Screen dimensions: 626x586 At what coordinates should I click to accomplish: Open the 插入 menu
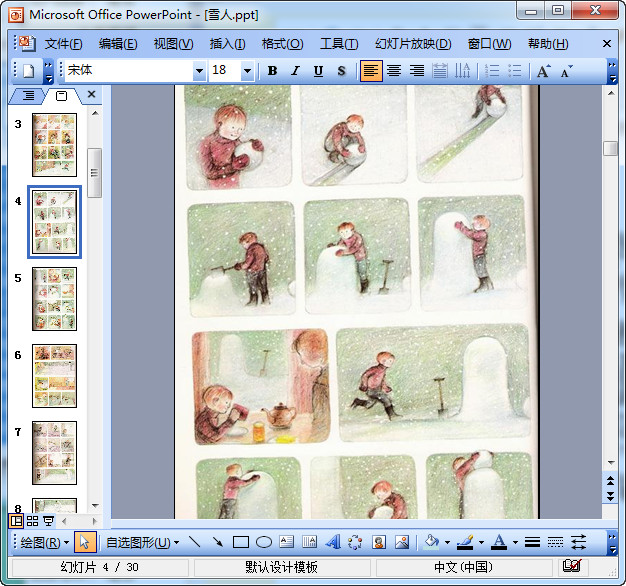point(227,44)
